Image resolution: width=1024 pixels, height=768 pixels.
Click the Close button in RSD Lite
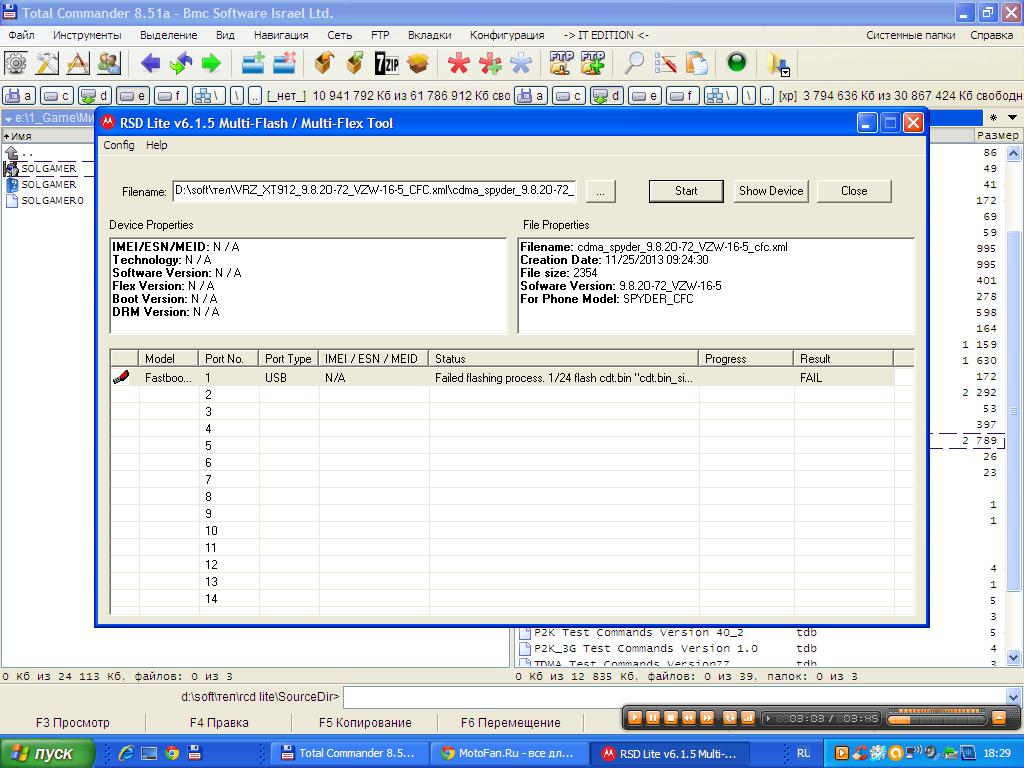click(x=854, y=191)
